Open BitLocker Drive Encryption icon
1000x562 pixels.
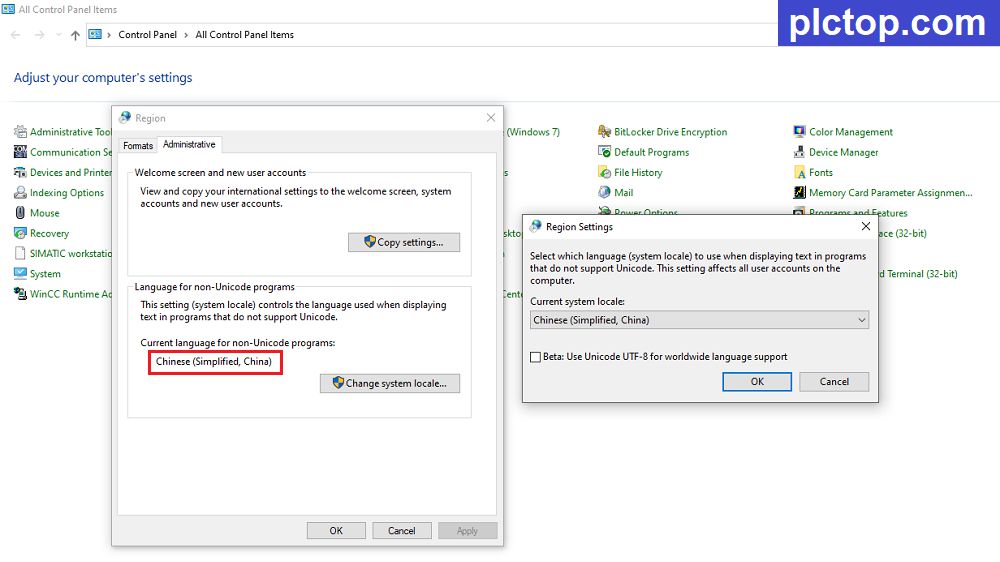point(605,132)
